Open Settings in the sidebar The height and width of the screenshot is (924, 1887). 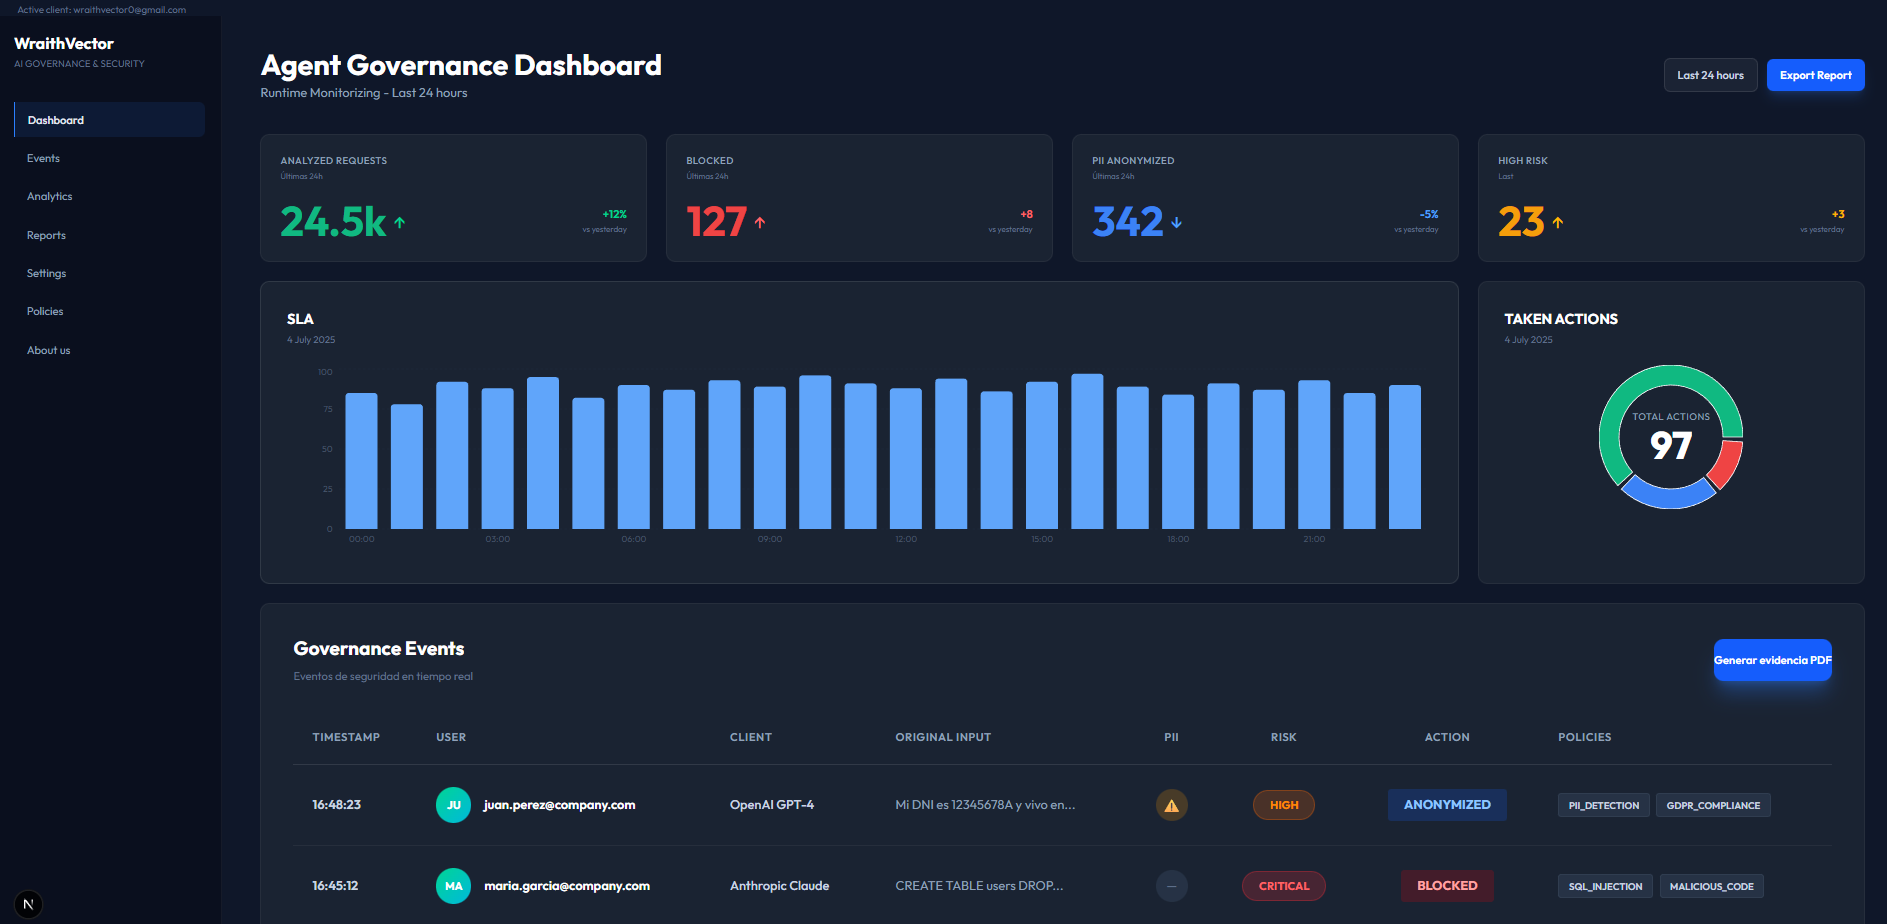tap(46, 273)
